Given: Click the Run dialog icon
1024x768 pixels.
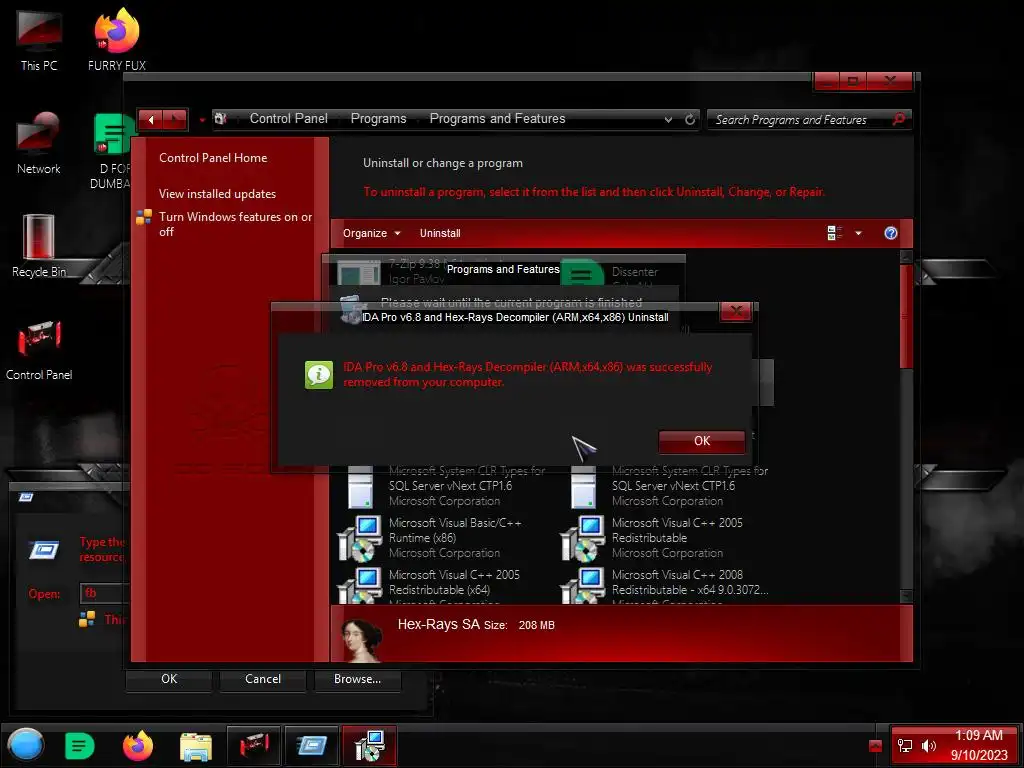Looking at the screenshot, I should point(44,550).
